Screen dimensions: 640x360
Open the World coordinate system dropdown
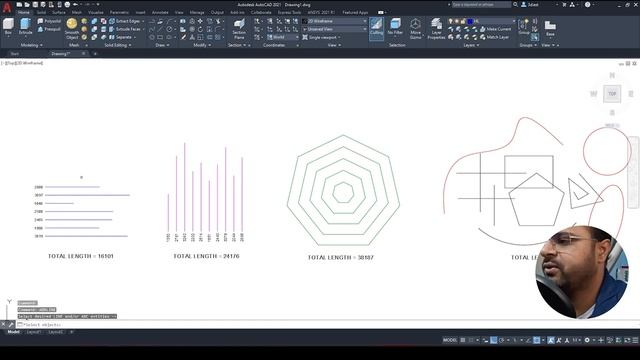coord(282,37)
